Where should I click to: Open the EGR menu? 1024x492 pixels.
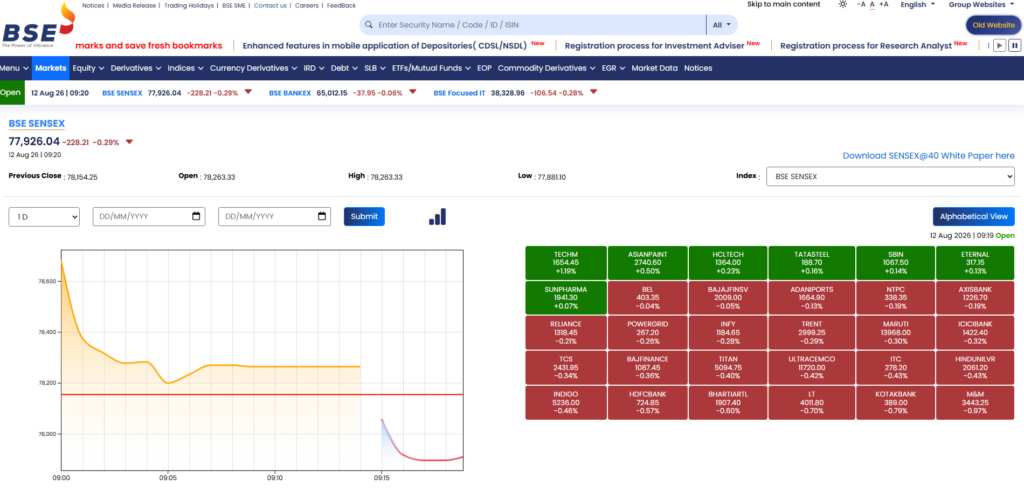pos(613,68)
